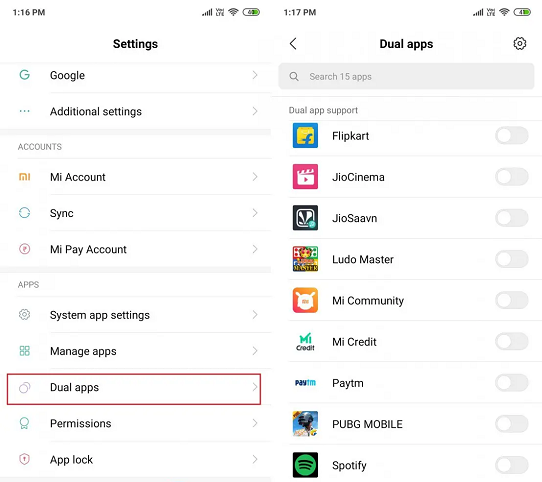Tap the Mi Community app name
Viewport: 542px width, 482px height.
click(x=368, y=301)
